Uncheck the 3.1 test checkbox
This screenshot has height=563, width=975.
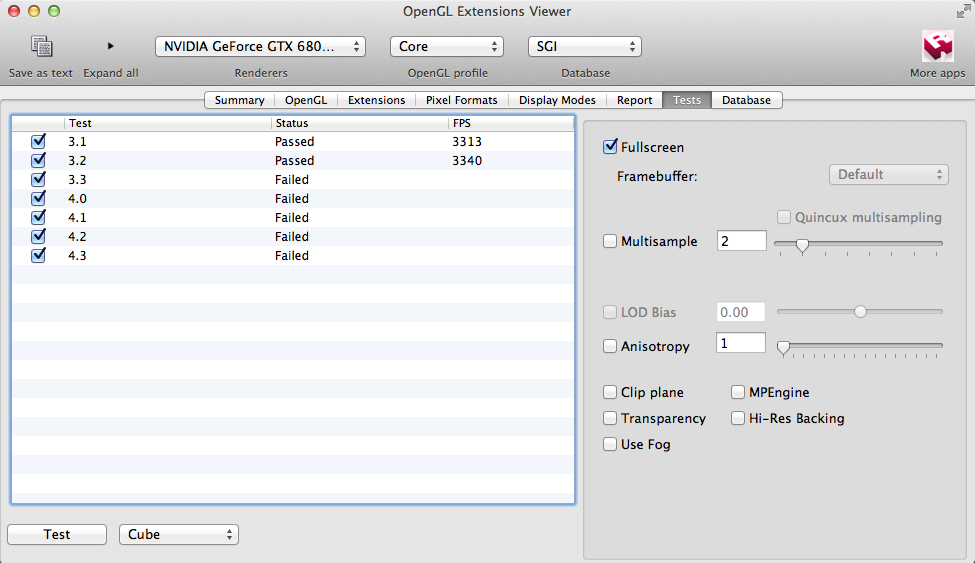point(39,142)
